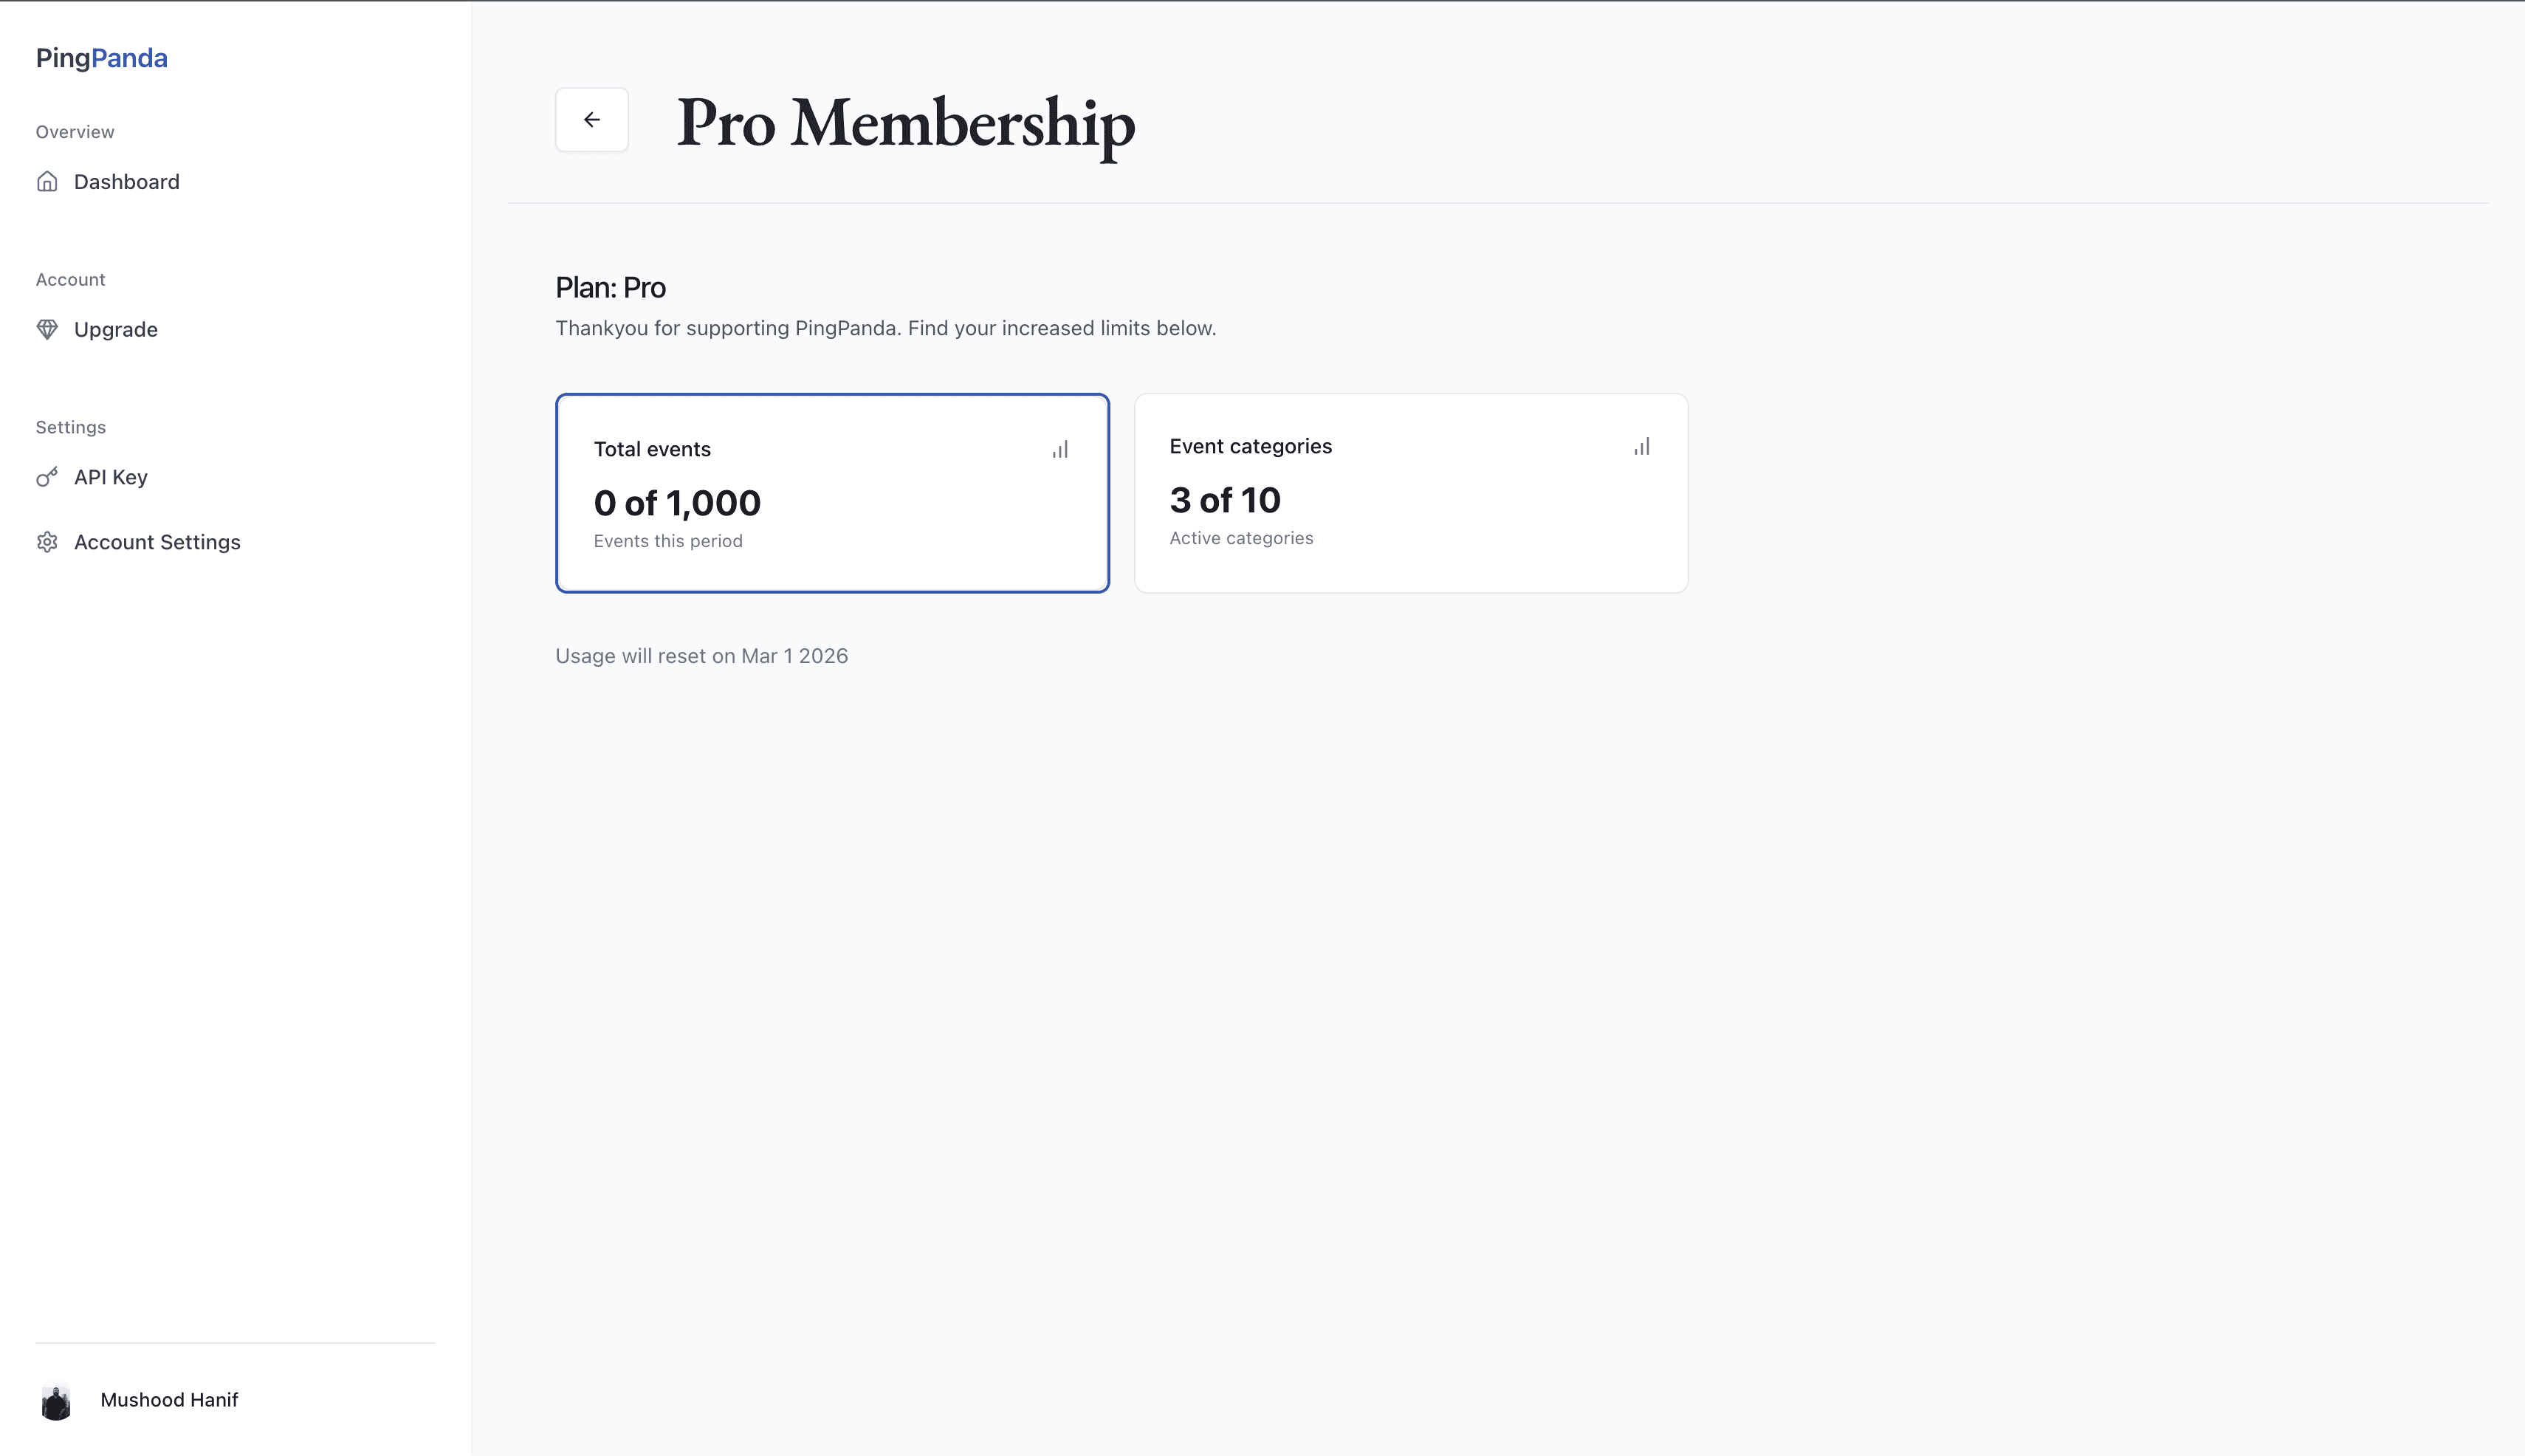Click the Pro Membership page heading
2525x1456 pixels.
(x=906, y=123)
